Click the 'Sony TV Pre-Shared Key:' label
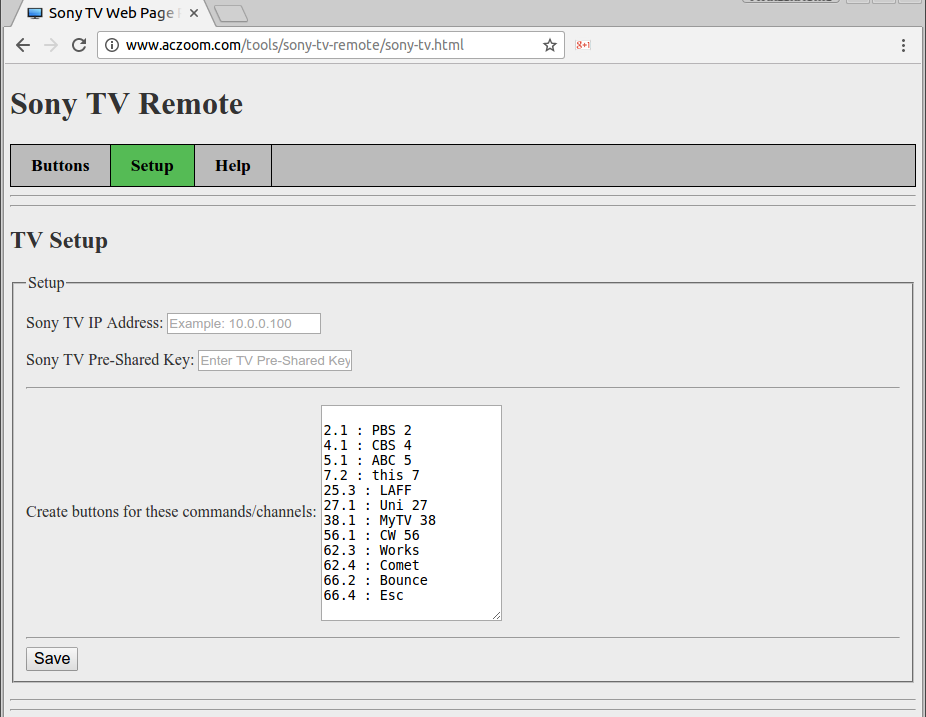 click(110, 360)
